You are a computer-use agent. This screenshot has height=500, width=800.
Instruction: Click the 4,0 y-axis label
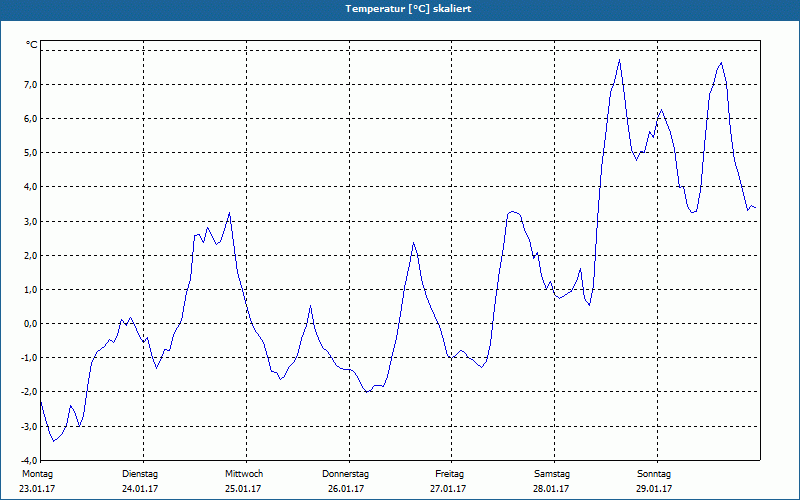click(x=31, y=187)
